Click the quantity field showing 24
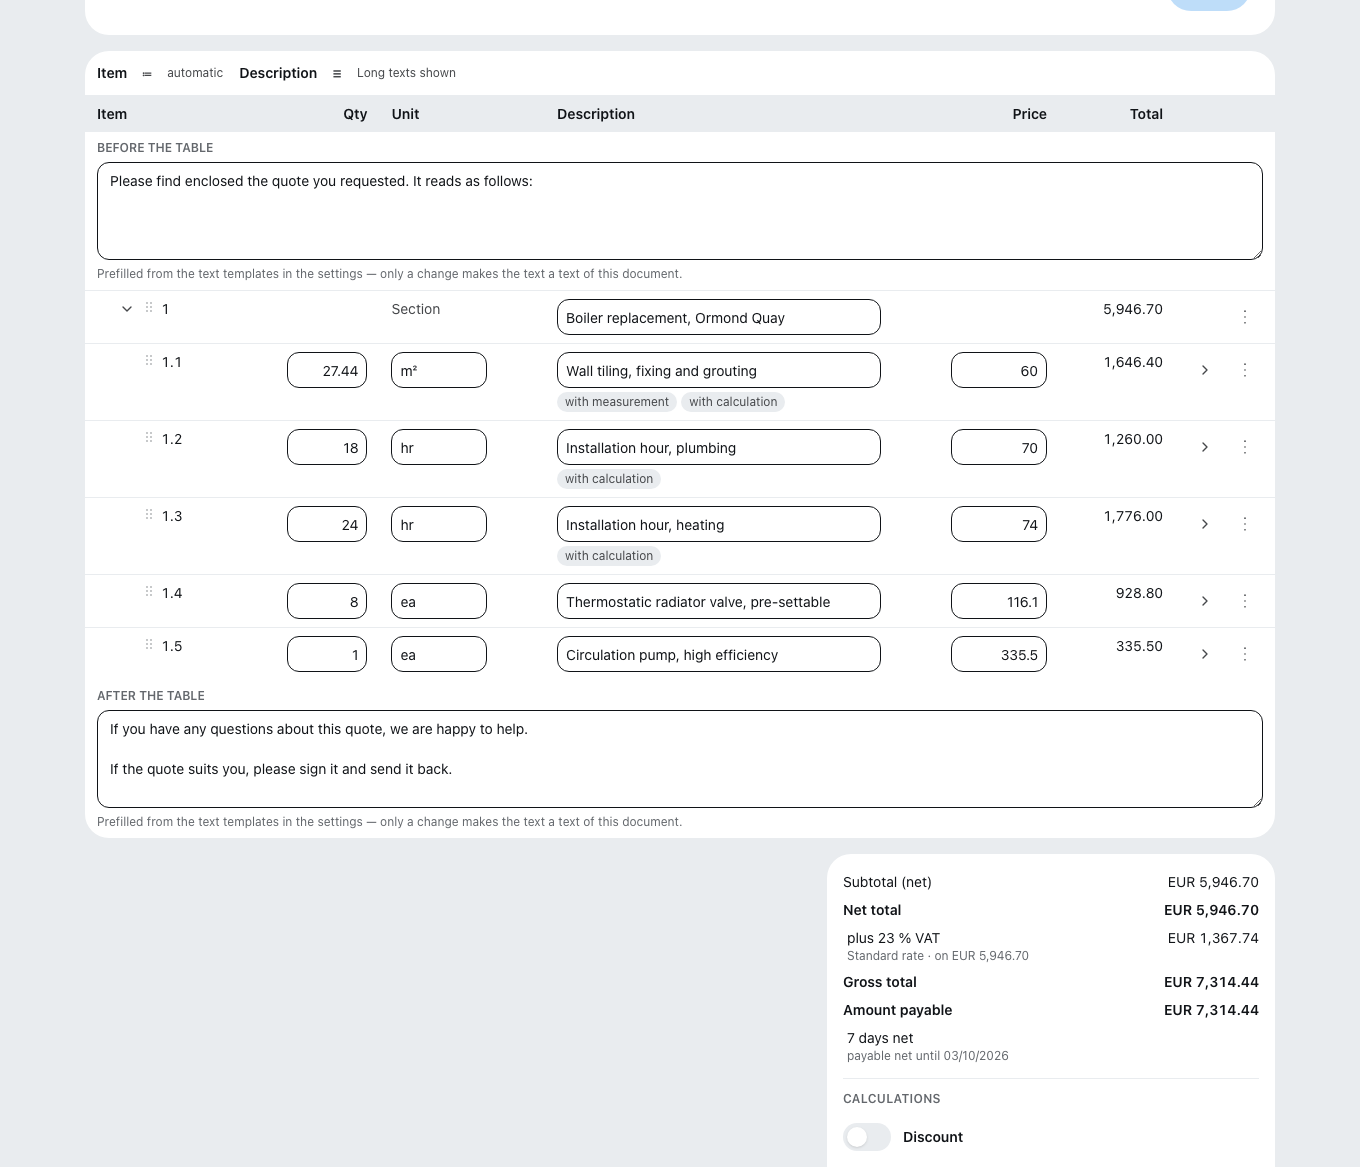The image size is (1360, 1167). pos(327,524)
